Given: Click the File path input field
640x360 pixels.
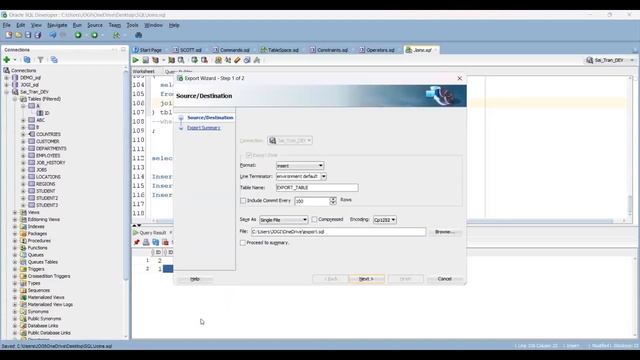Looking at the screenshot, I should [x=338, y=232].
